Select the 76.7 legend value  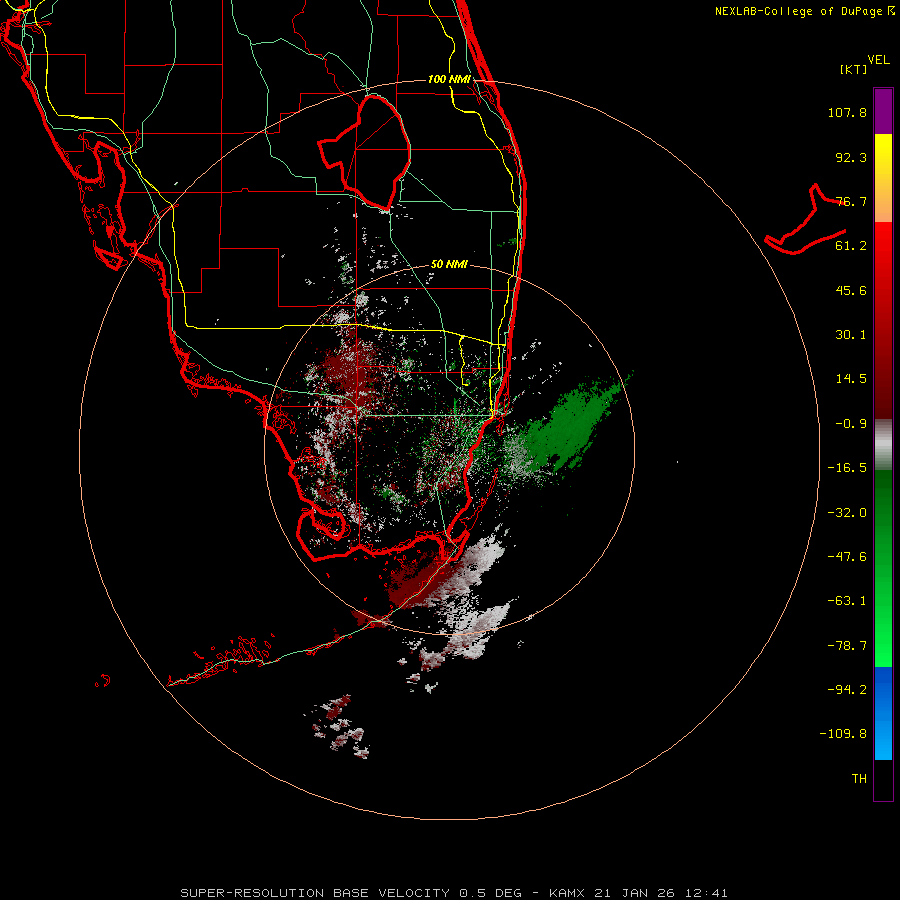851,201
